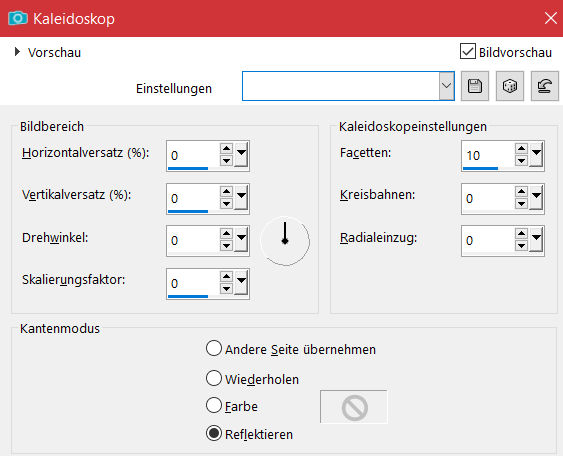563x456 pixels.
Task: Reset settings to default arrow icon
Action: tap(544, 86)
